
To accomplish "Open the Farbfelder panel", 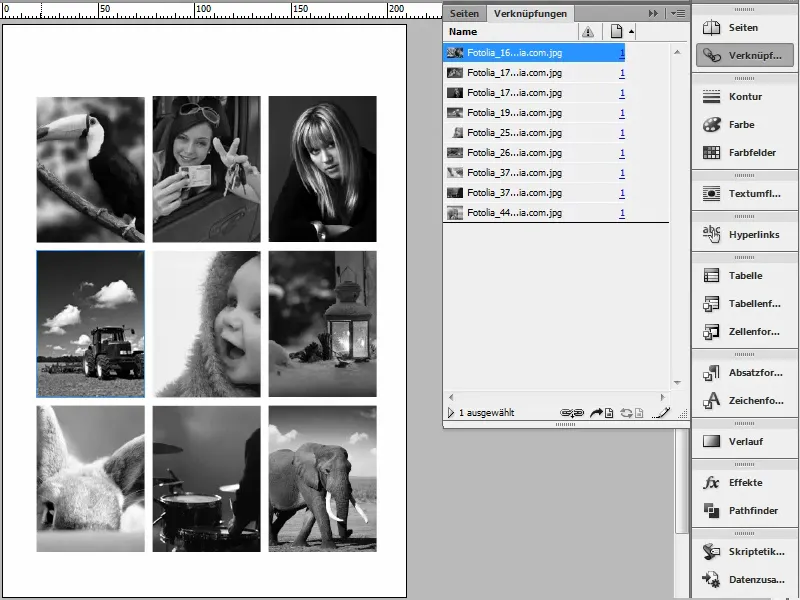I will 744,153.
